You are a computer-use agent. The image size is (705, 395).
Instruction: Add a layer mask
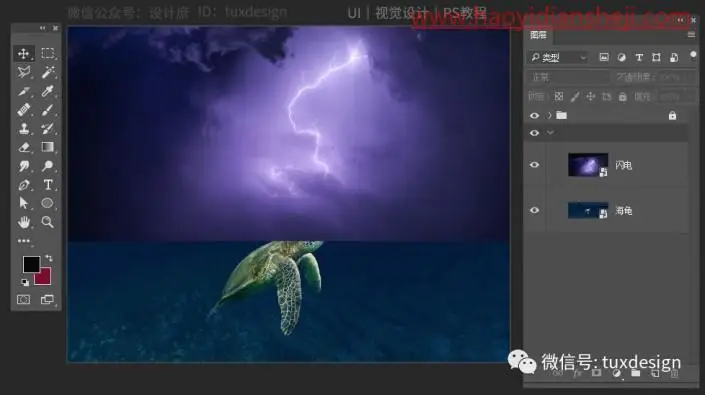596,373
